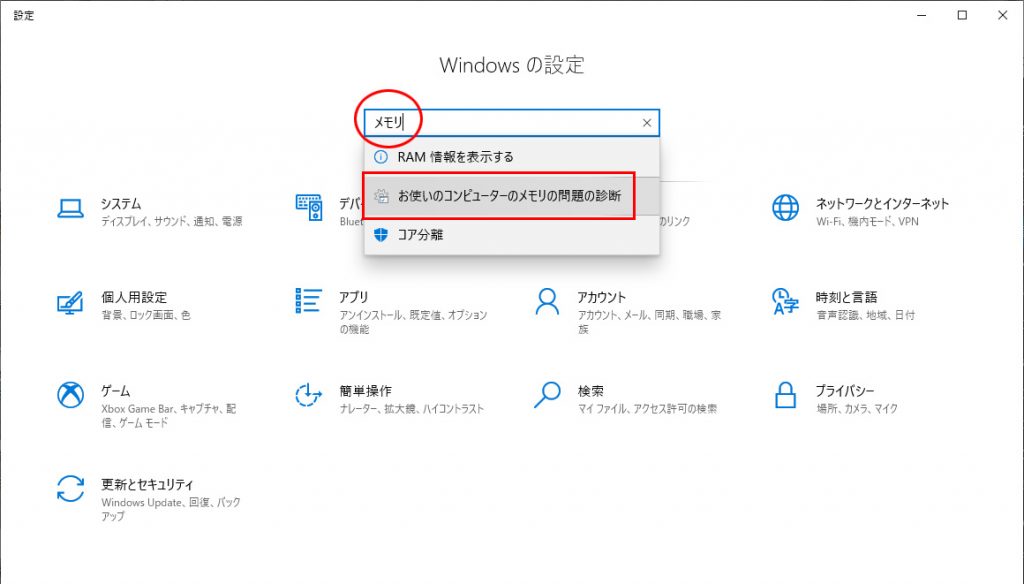This screenshot has height=584, width=1024.
Task: Click the Accounts (アカウント) person icon
Action: click(547, 302)
